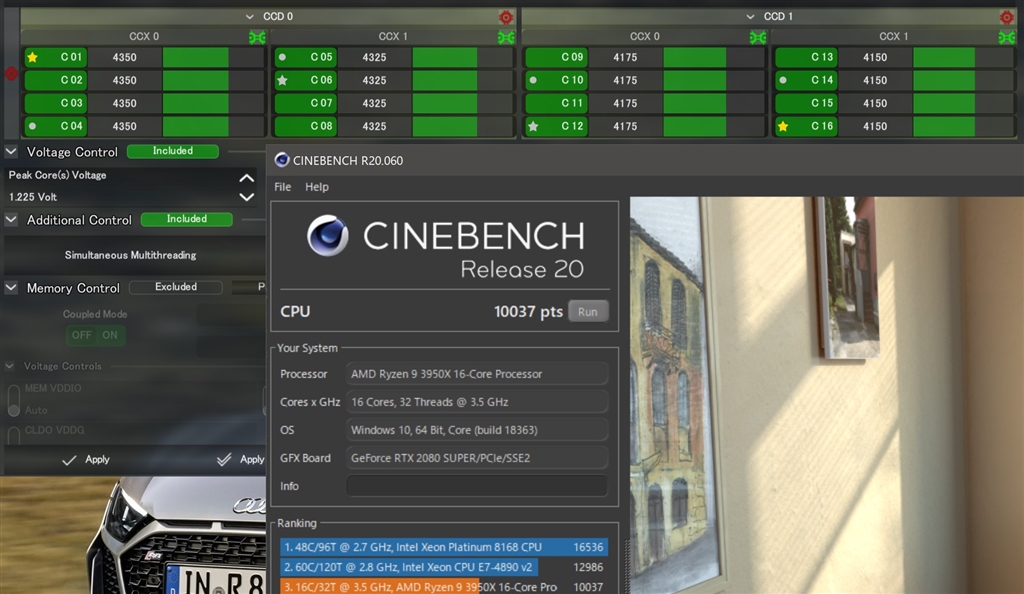Click the star icon on core C 06
Screen dimensions: 1024x594
(x=282, y=80)
